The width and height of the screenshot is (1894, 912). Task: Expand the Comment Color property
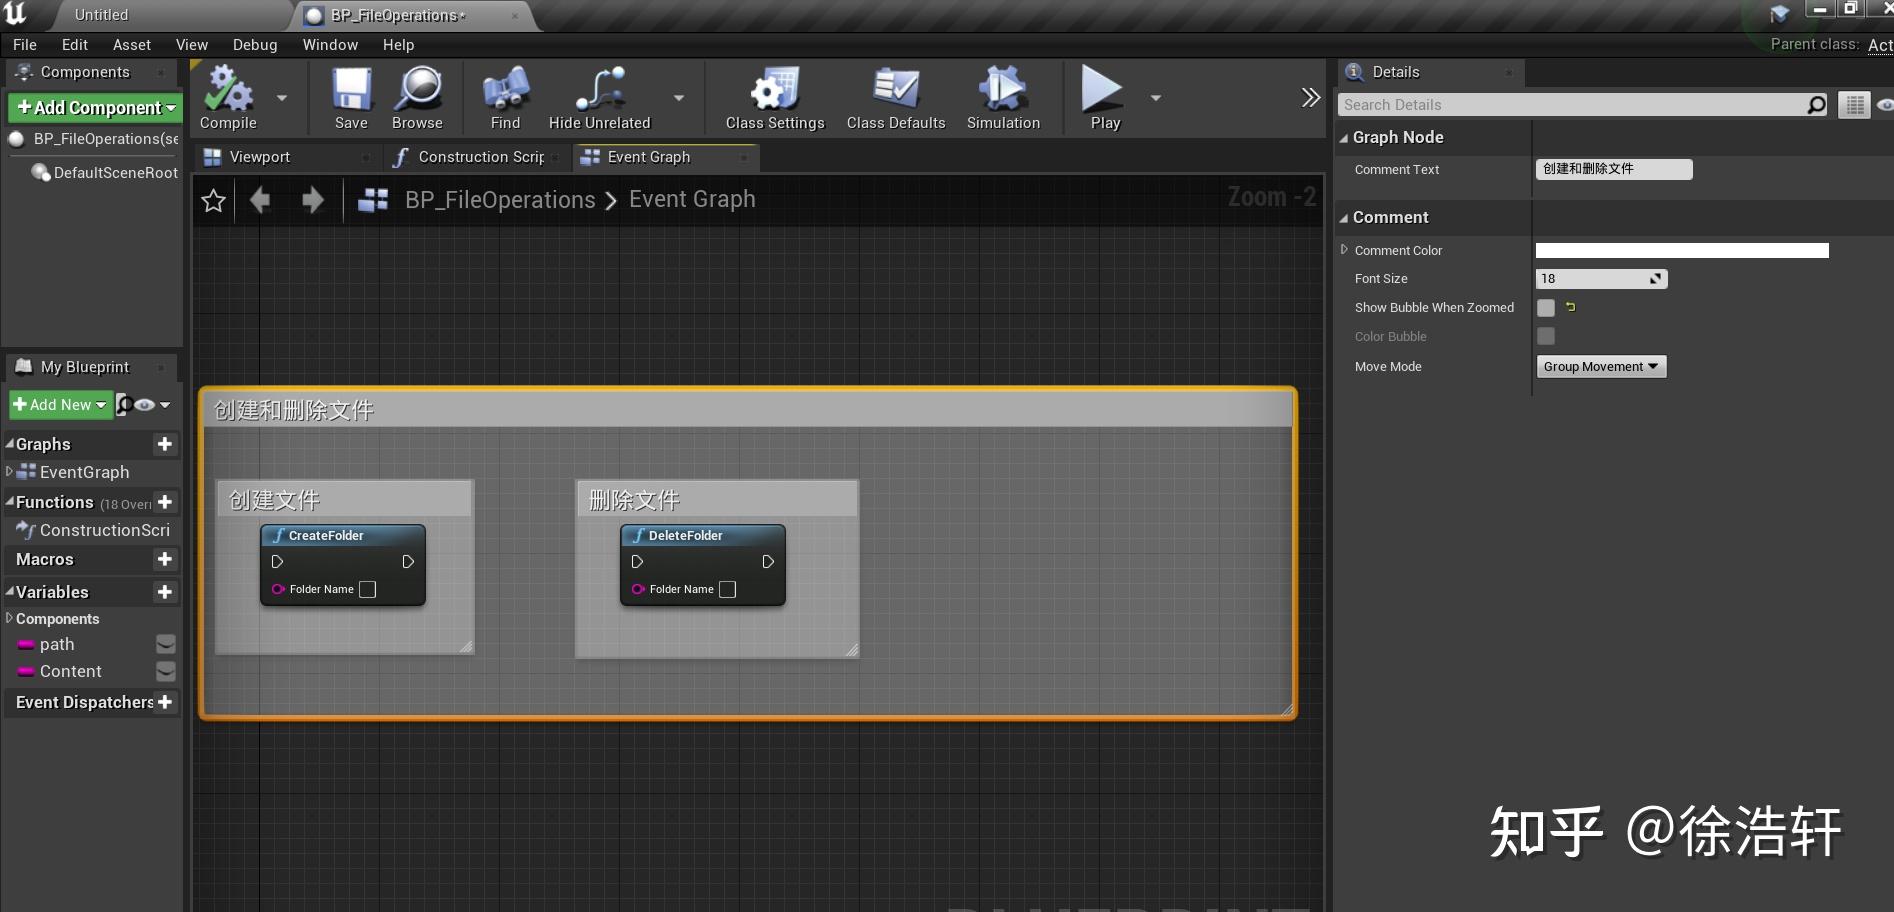(1344, 250)
